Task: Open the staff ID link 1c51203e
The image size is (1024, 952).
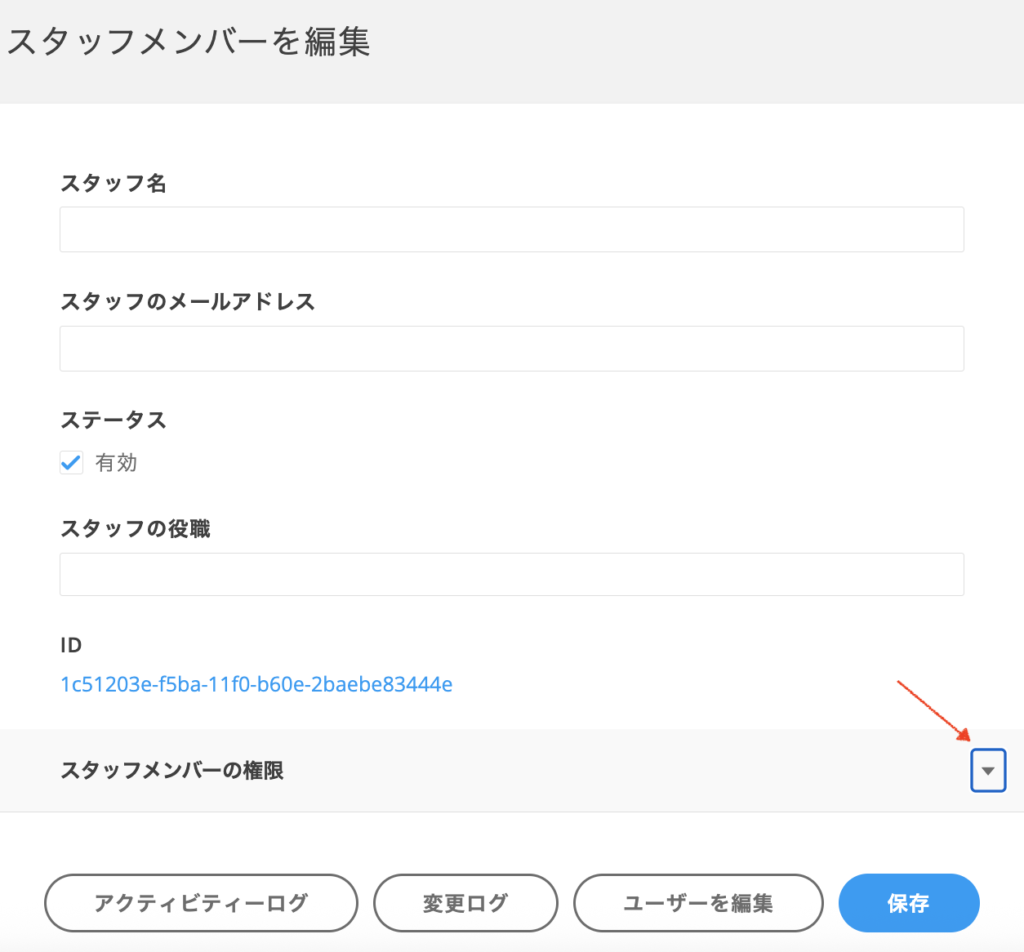Action: (257, 685)
